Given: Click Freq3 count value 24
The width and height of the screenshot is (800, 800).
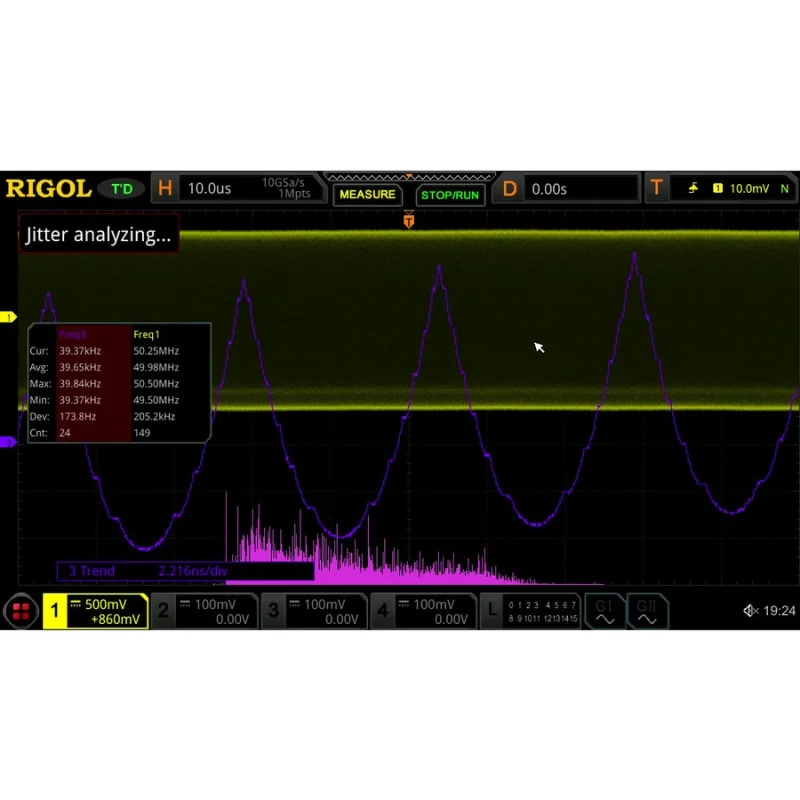Looking at the screenshot, I should (65, 433).
